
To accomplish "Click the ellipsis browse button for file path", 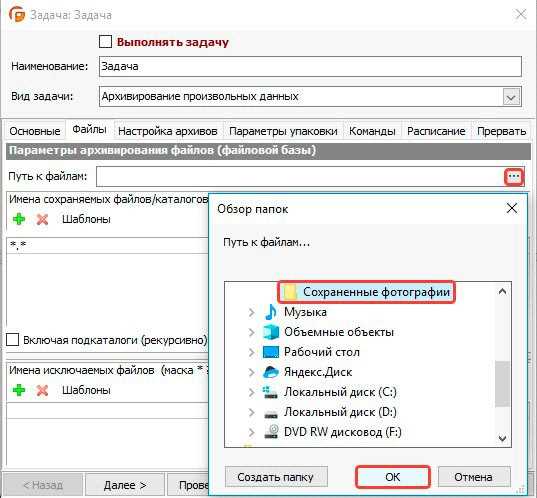I will (x=514, y=176).
